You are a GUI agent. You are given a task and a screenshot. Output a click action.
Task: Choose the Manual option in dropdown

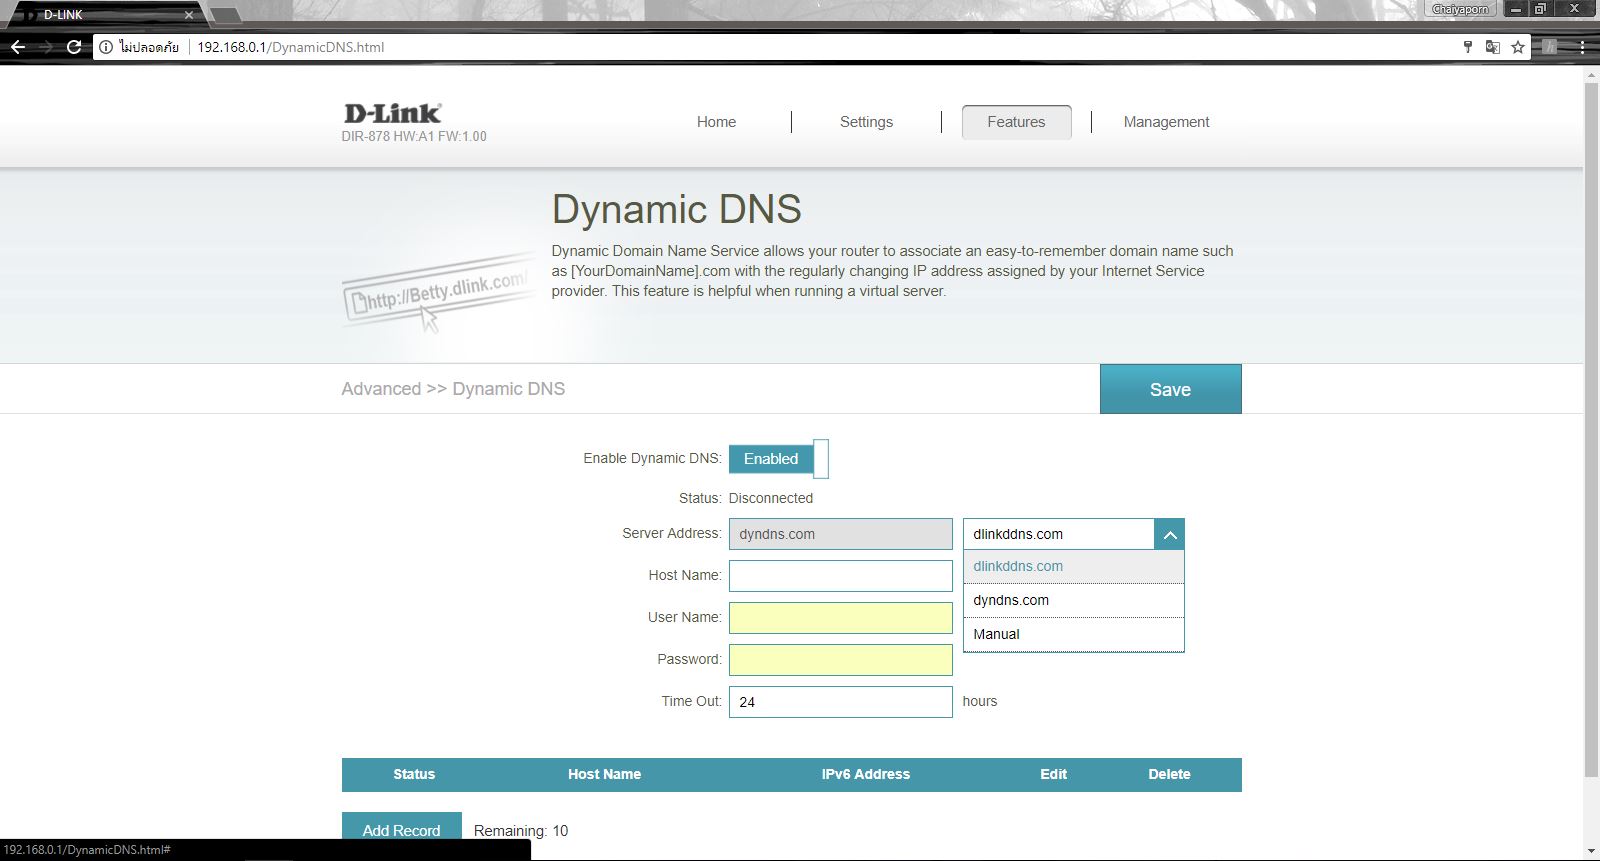coord(1074,634)
